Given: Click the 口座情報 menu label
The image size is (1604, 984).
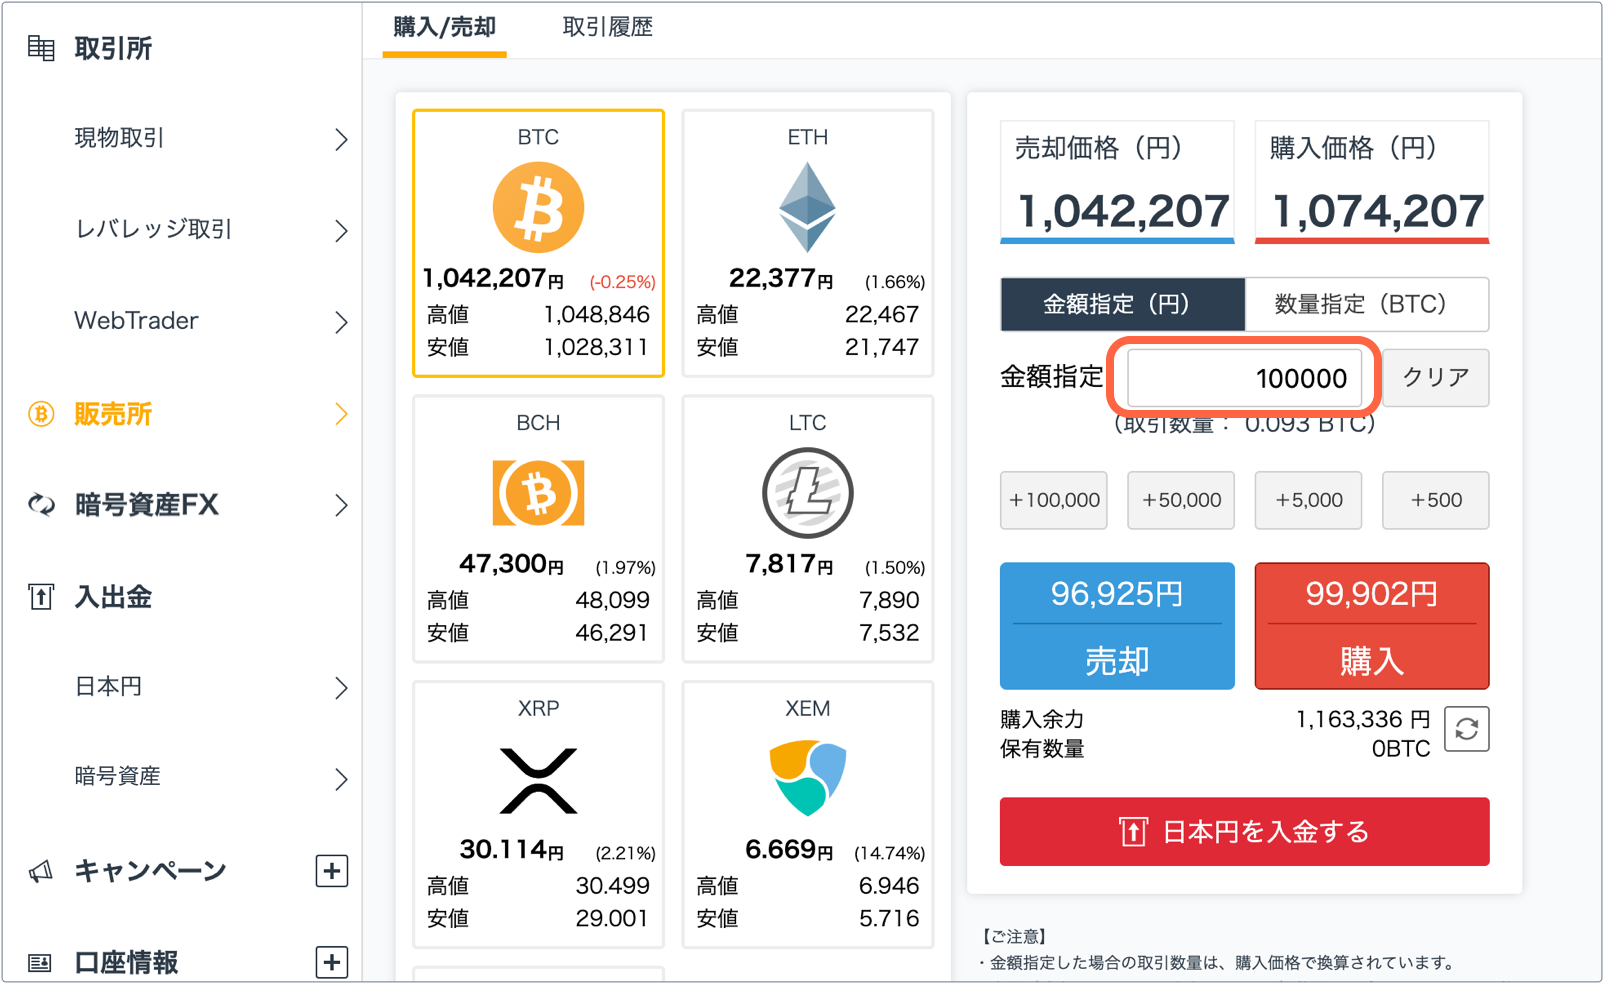Looking at the screenshot, I should (x=126, y=963).
